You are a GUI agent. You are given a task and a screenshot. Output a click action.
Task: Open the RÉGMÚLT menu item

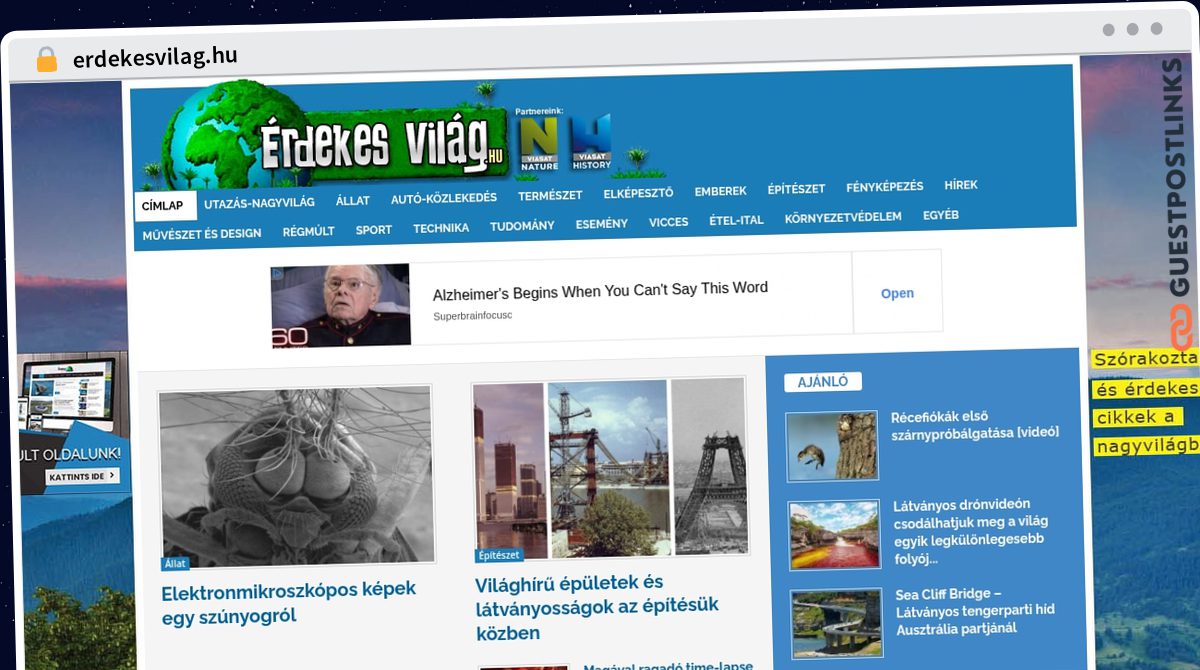pyautogui.click(x=308, y=231)
